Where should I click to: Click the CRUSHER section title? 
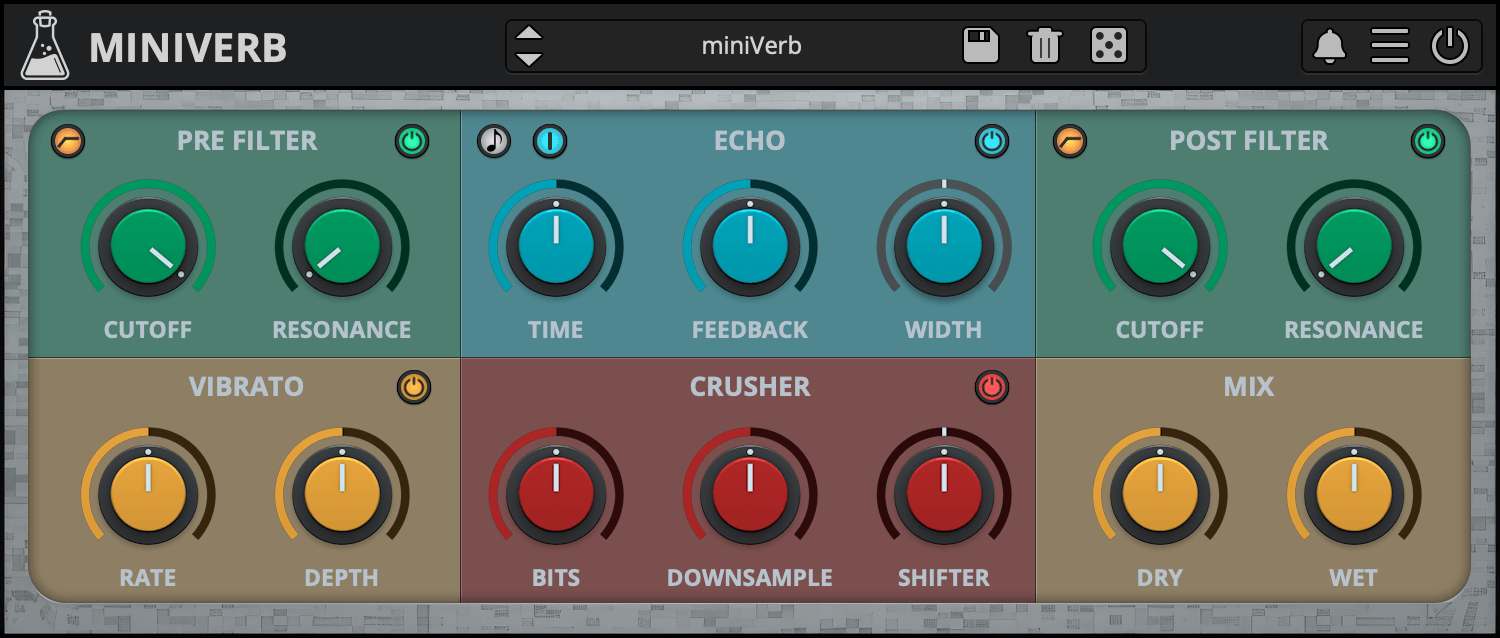coord(750,387)
